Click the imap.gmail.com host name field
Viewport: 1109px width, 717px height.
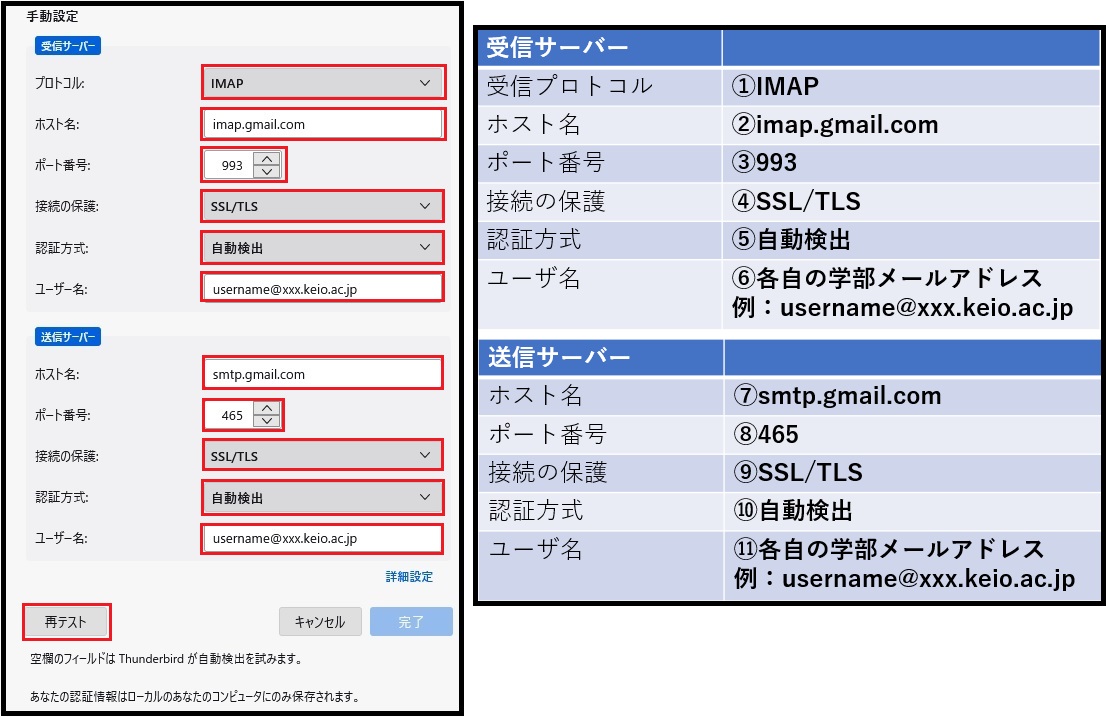pos(323,124)
